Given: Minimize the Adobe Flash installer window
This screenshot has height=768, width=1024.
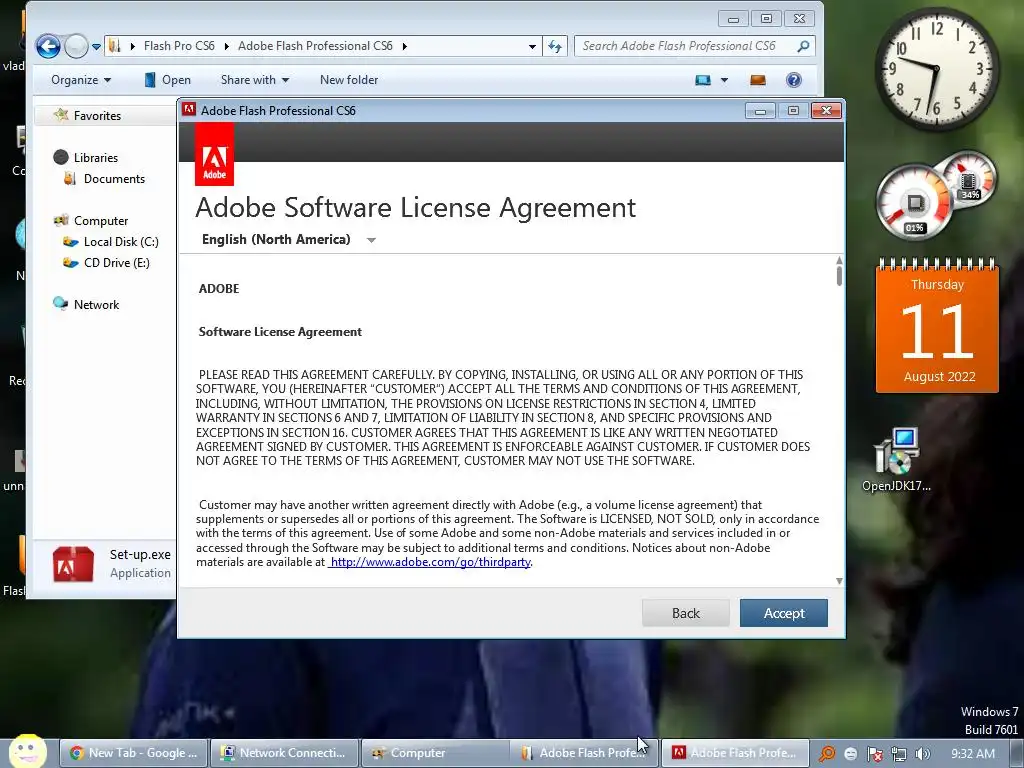Looking at the screenshot, I should [x=760, y=111].
